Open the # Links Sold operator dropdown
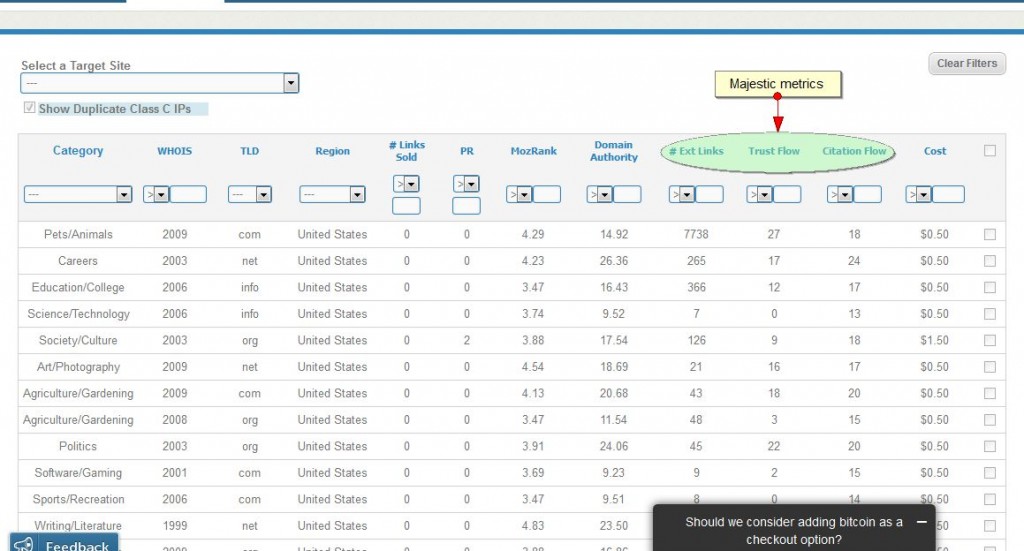The height and width of the screenshot is (551, 1024). (x=406, y=184)
